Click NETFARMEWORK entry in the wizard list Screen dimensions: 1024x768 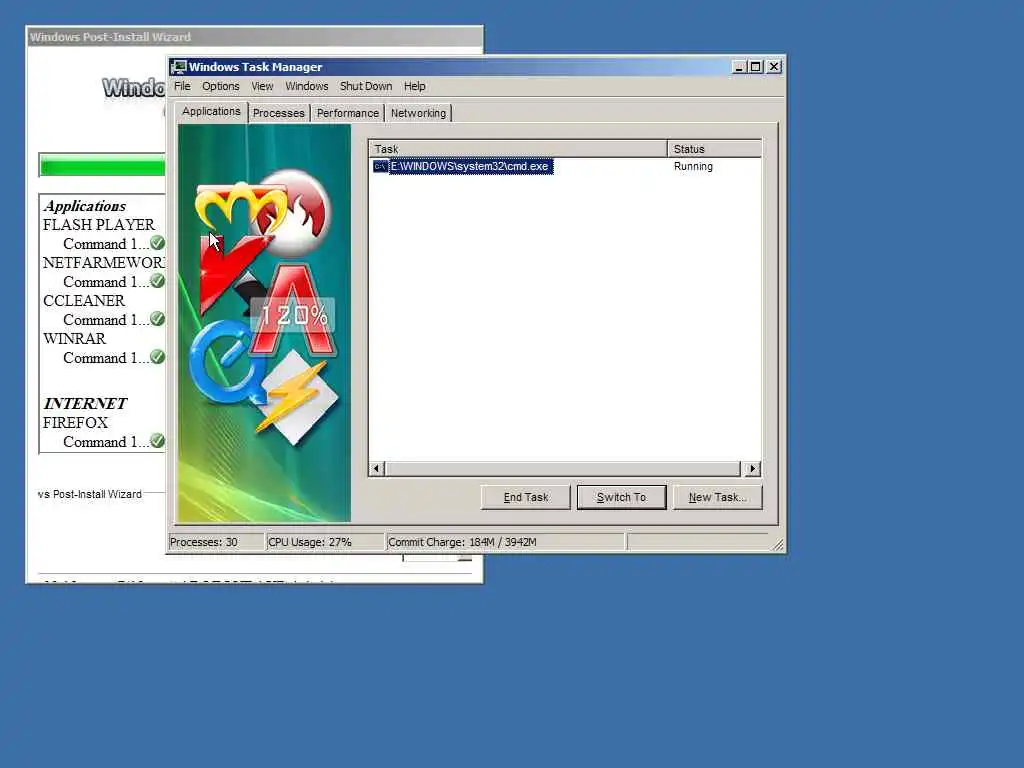104,263
